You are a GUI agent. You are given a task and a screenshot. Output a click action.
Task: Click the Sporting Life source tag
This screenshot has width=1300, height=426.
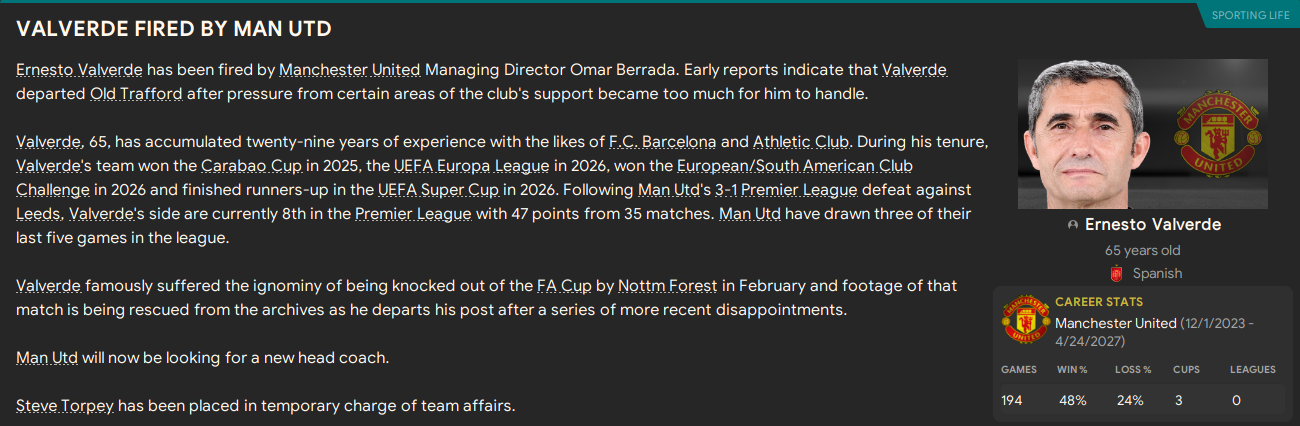click(1248, 15)
